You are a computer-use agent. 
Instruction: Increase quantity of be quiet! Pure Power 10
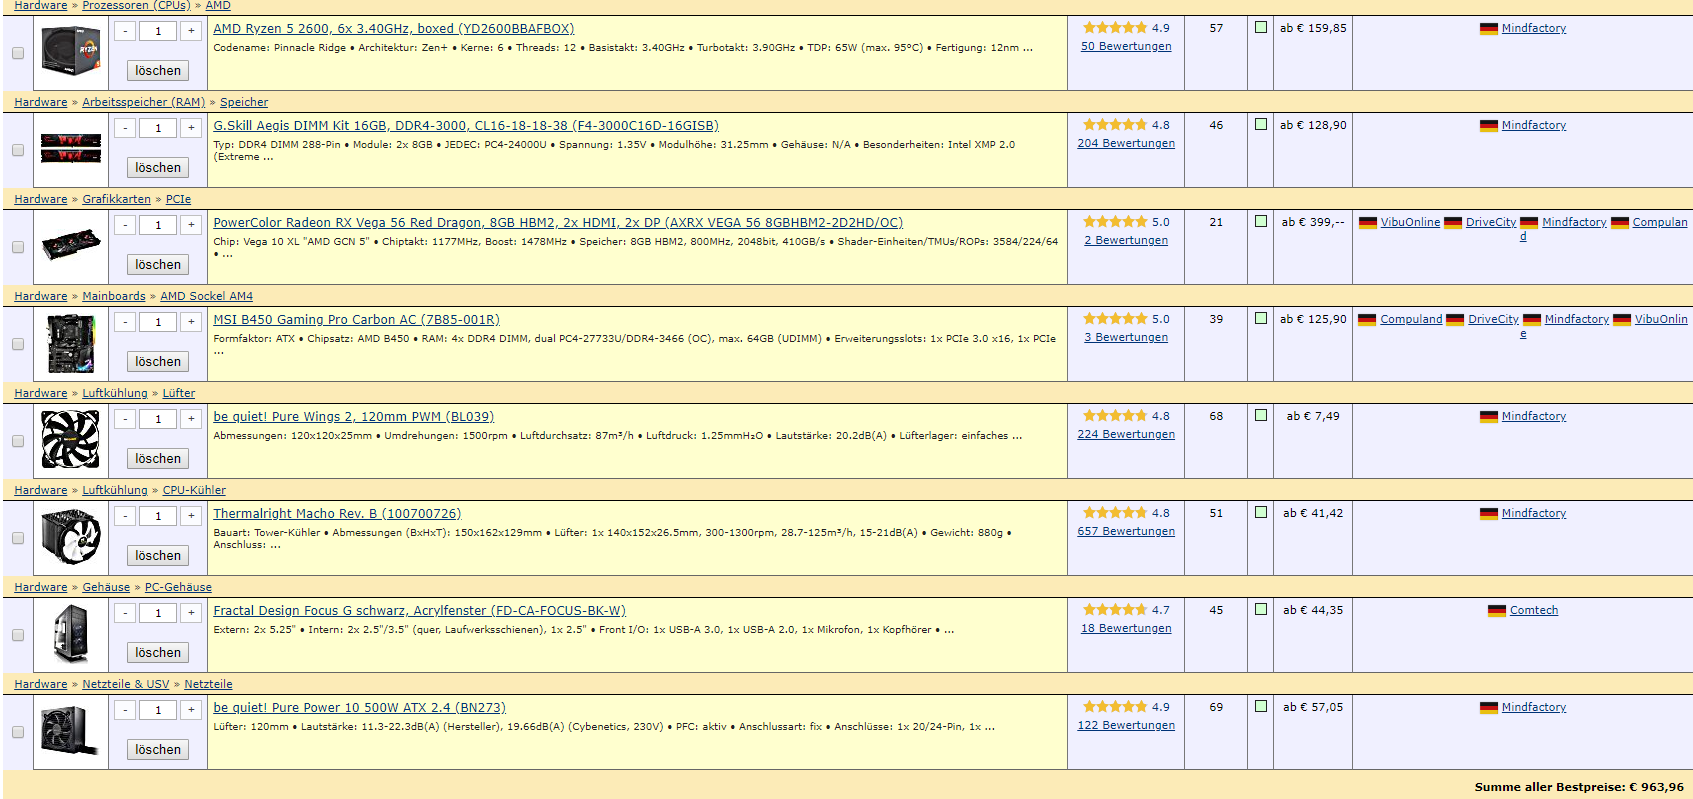point(191,710)
